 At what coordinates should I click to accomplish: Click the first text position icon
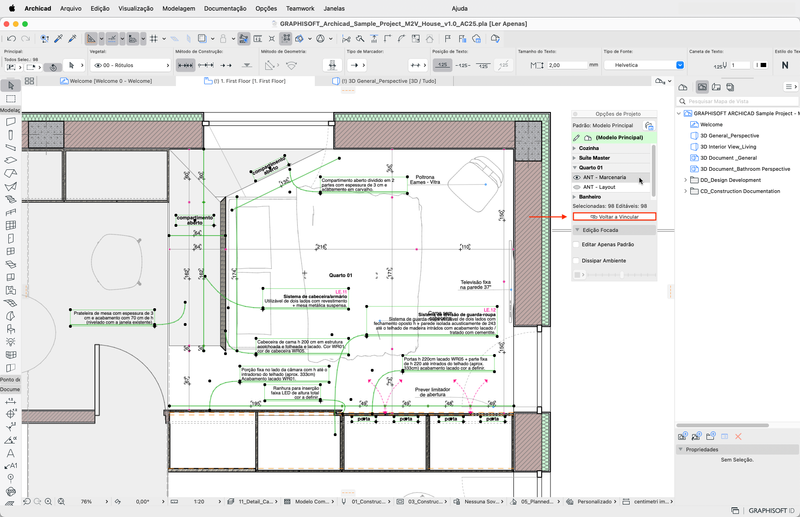point(443,64)
